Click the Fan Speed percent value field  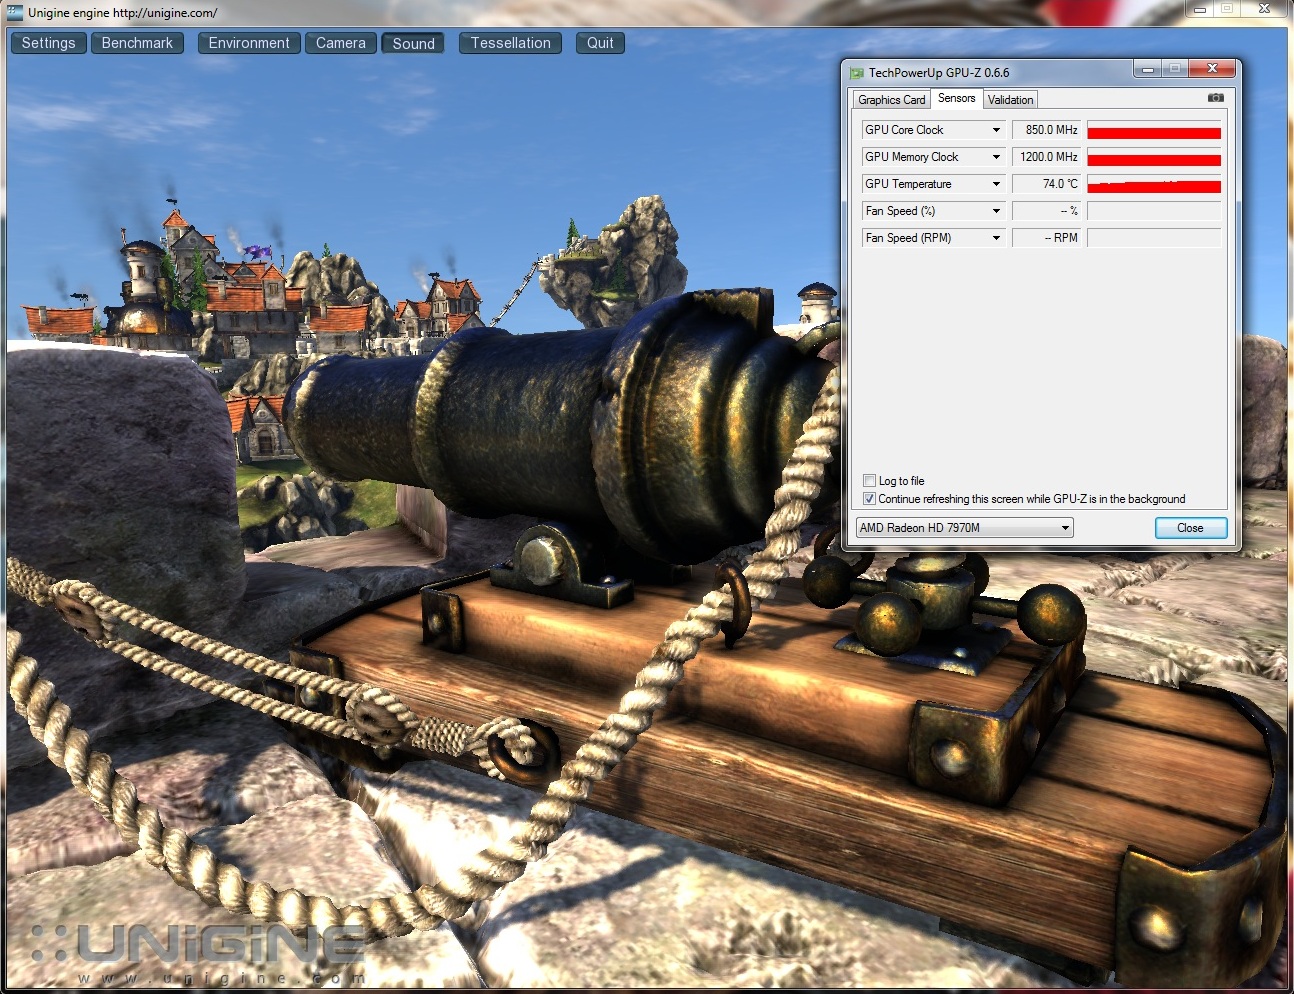click(1047, 211)
